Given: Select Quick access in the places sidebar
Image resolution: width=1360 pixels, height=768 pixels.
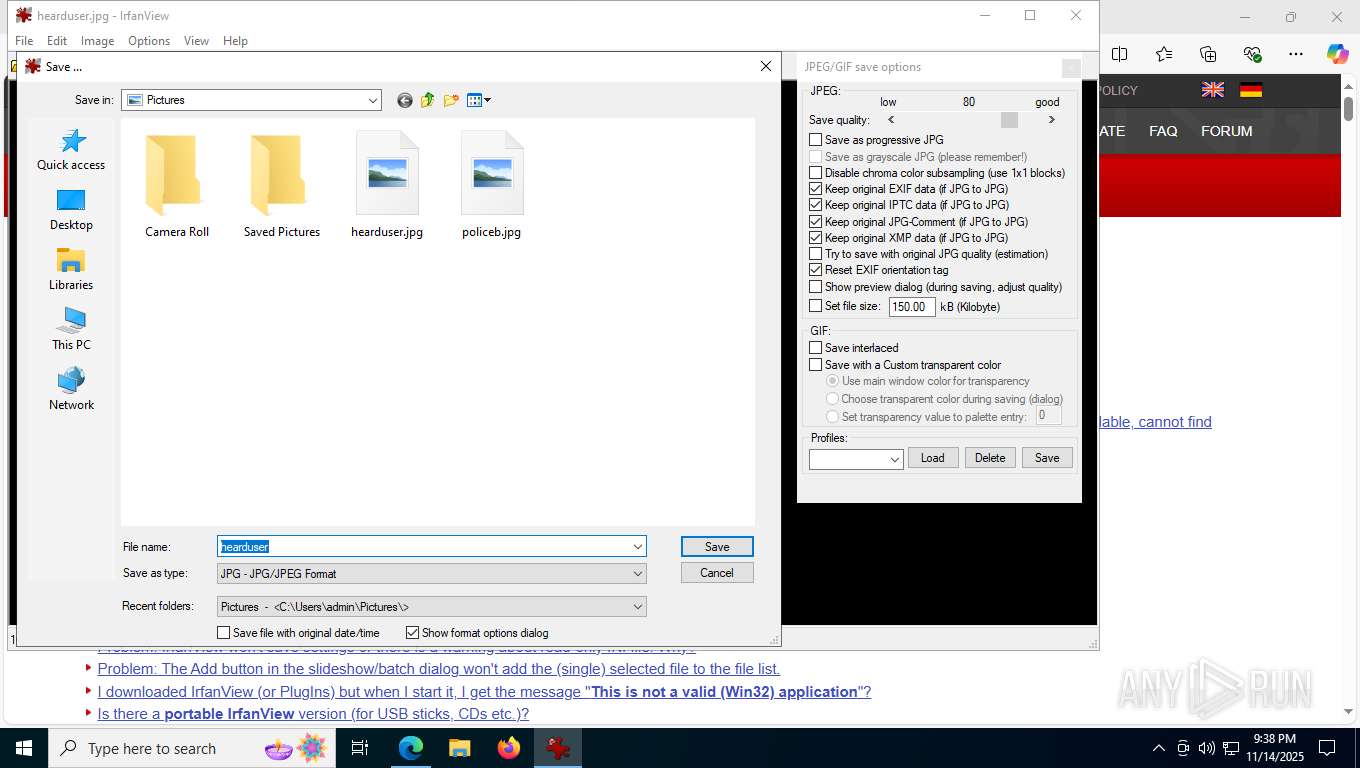Looking at the screenshot, I should coord(71,150).
